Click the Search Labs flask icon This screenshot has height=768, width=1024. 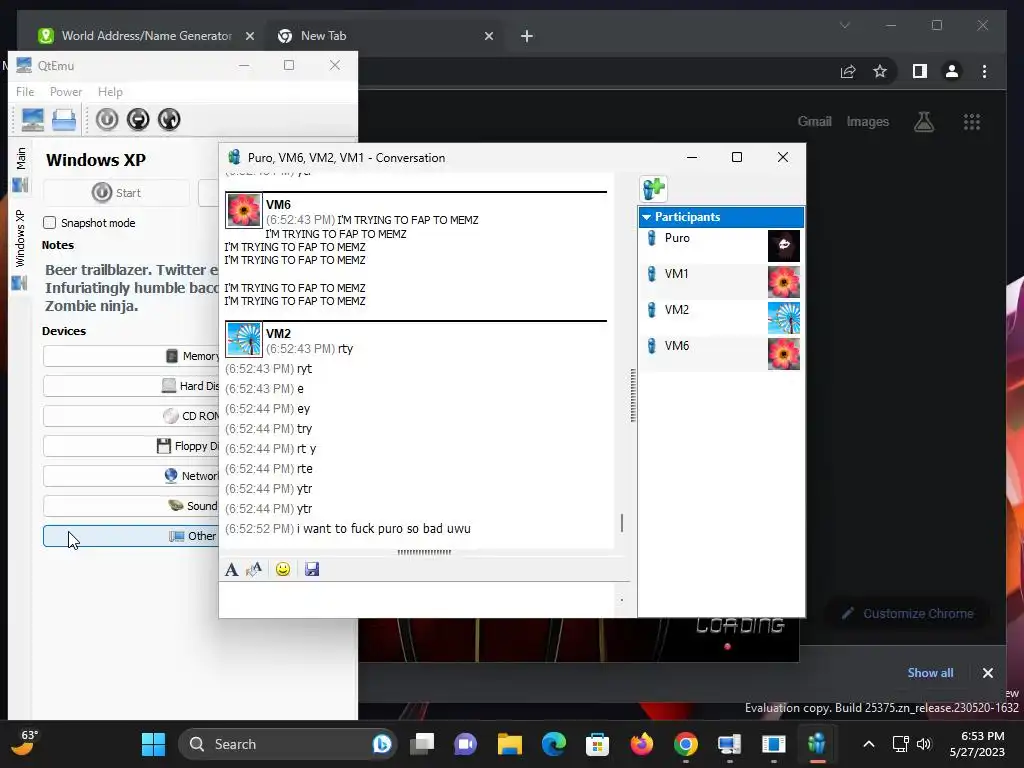pos(924,121)
